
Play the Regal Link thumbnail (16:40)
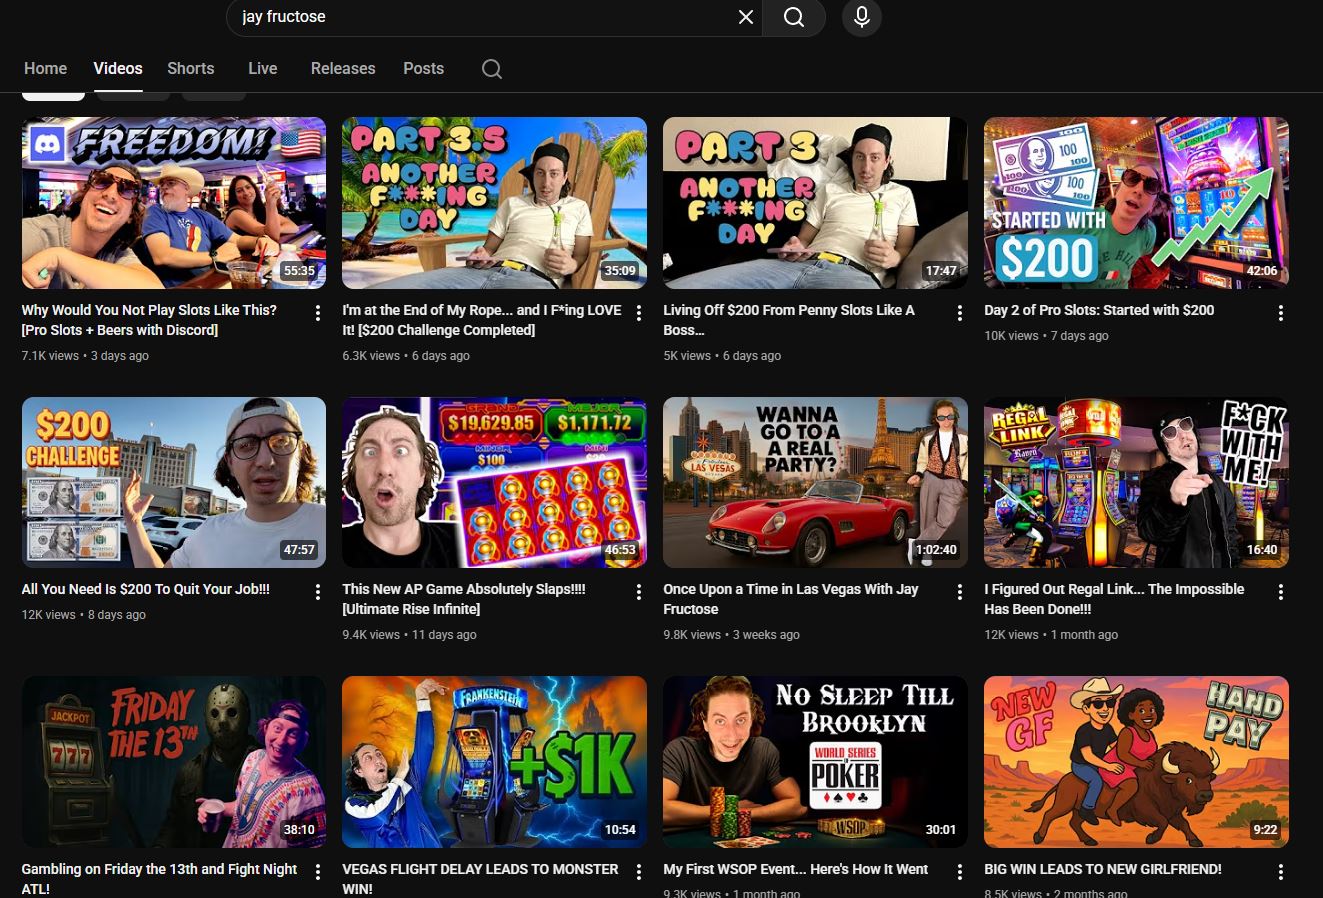tap(1136, 482)
